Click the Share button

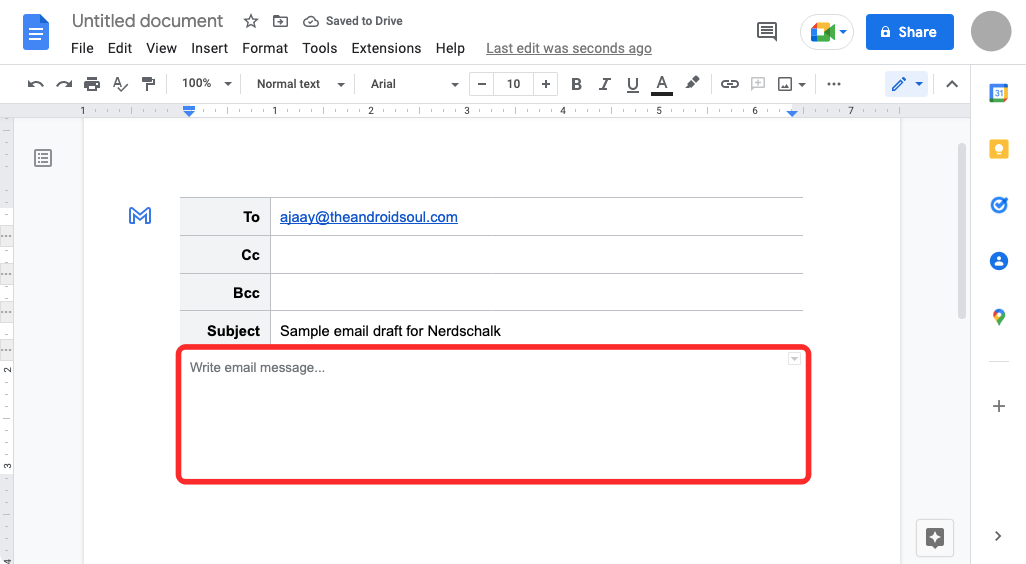click(x=910, y=32)
